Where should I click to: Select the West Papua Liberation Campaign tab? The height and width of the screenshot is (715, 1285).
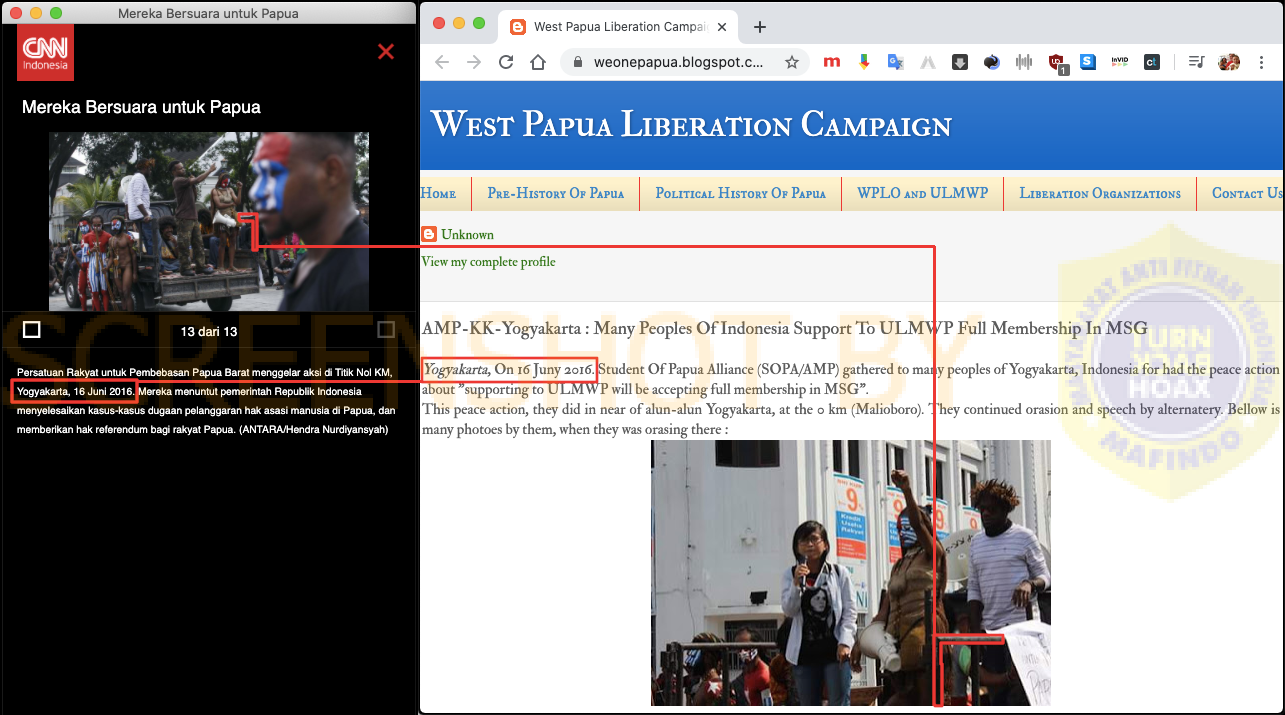619,27
